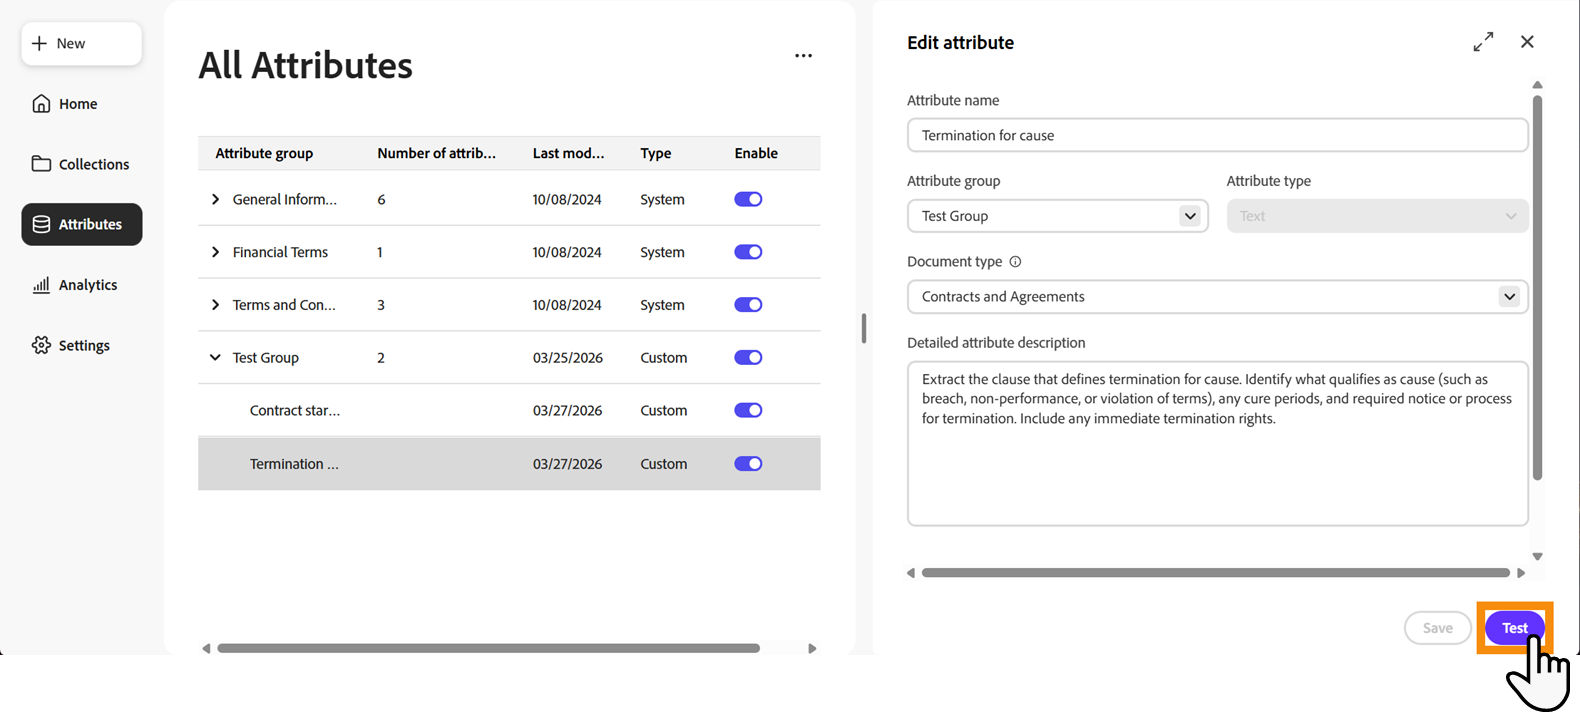Sort by Attribute group column header
This screenshot has width=1580, height=712.
coord(264,153)
